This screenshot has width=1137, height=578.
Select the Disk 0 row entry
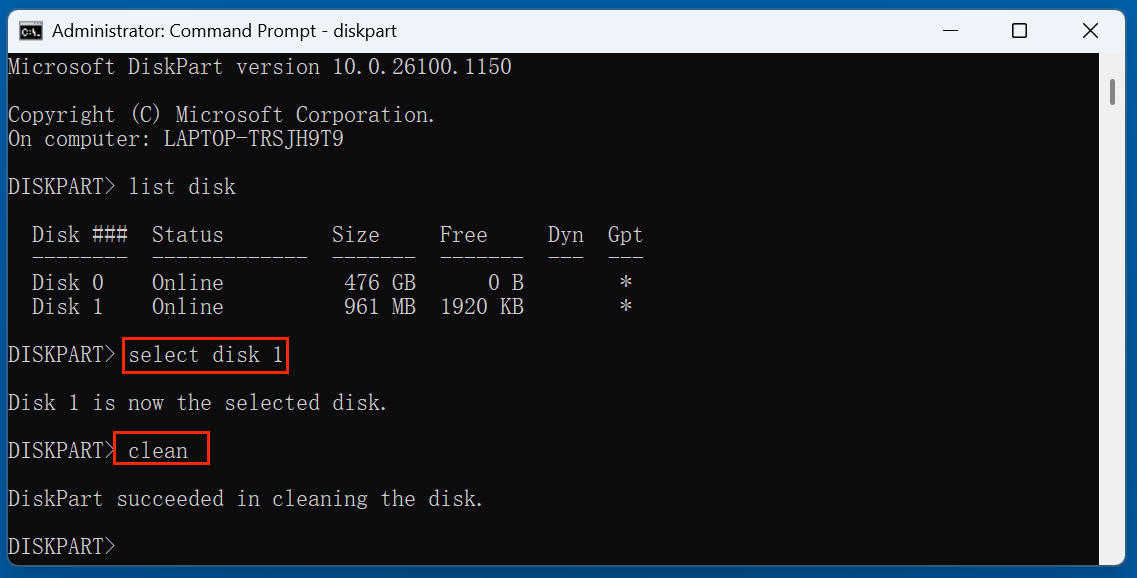(x=67, y=282)
